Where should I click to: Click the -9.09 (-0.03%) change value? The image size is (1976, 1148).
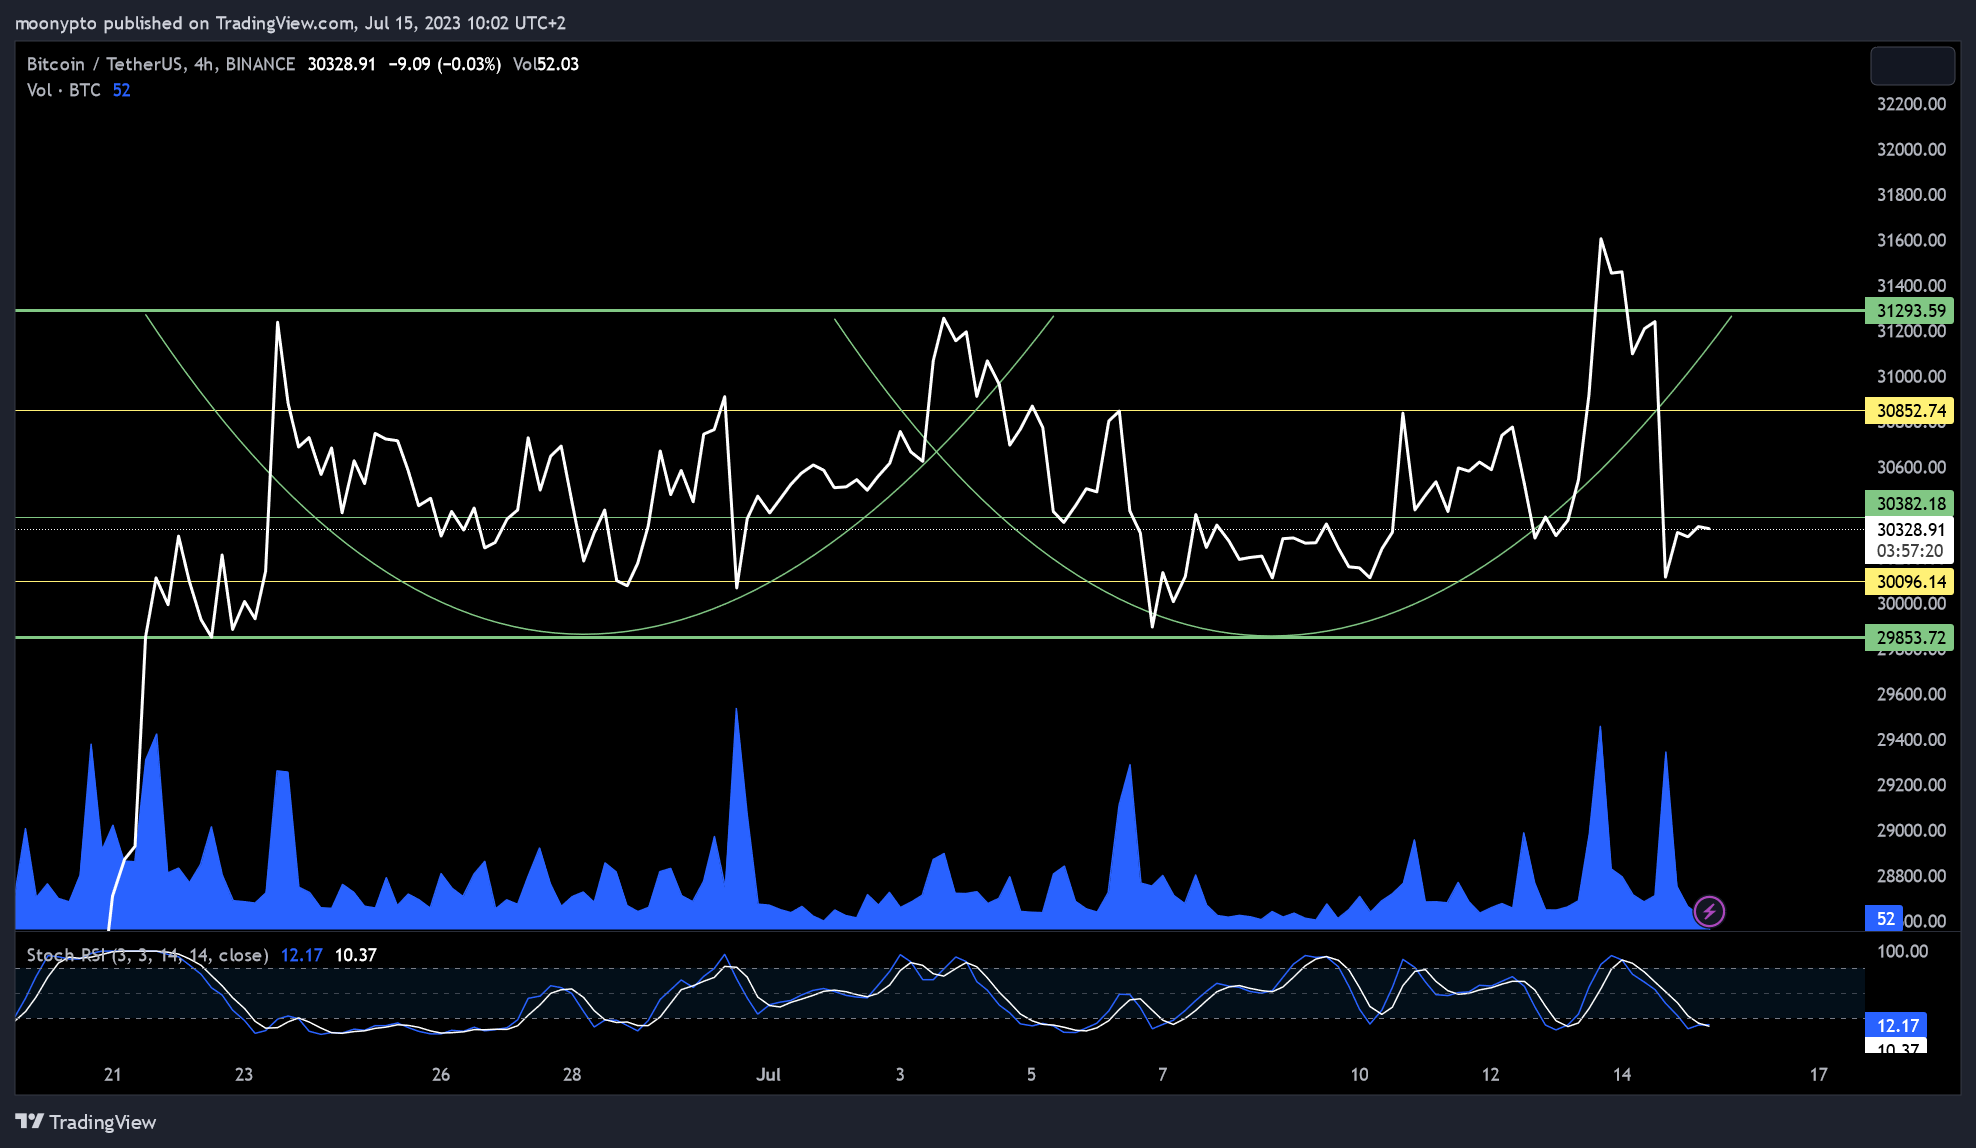(x=444, y=64)
